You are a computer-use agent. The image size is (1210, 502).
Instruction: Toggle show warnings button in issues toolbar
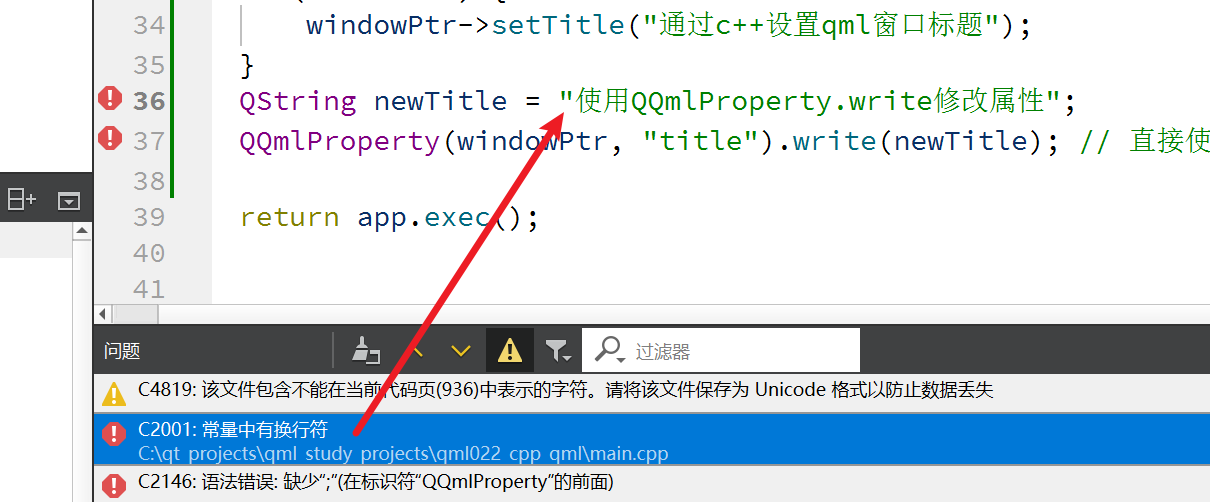click(510, 350)
